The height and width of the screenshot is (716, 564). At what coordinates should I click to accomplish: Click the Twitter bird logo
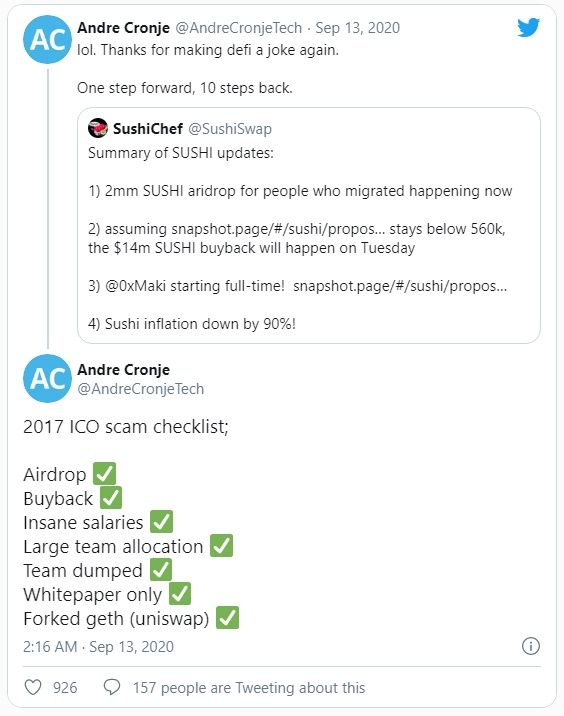tap(528, 27)
